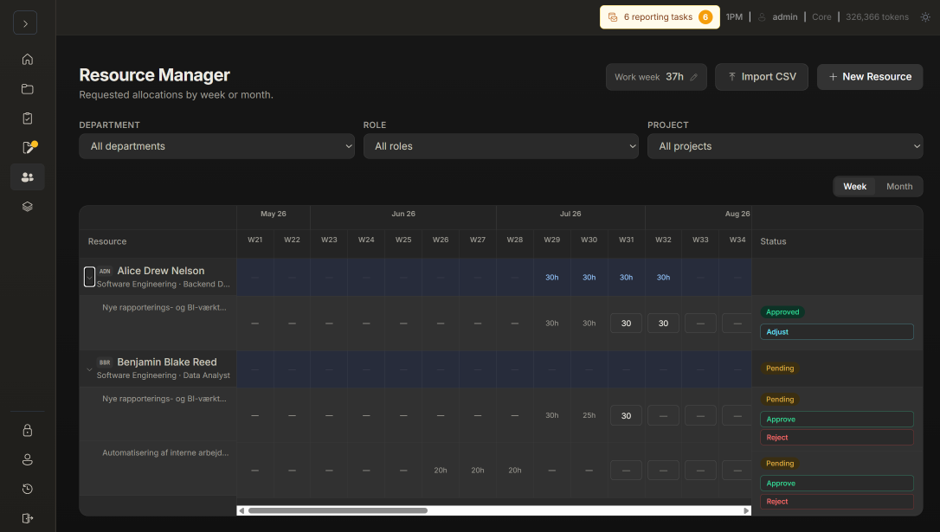The width and height of the screenshot is (940, 532).
Task: Click Benjamin's header row Pending badge
Action: [779, 368]
